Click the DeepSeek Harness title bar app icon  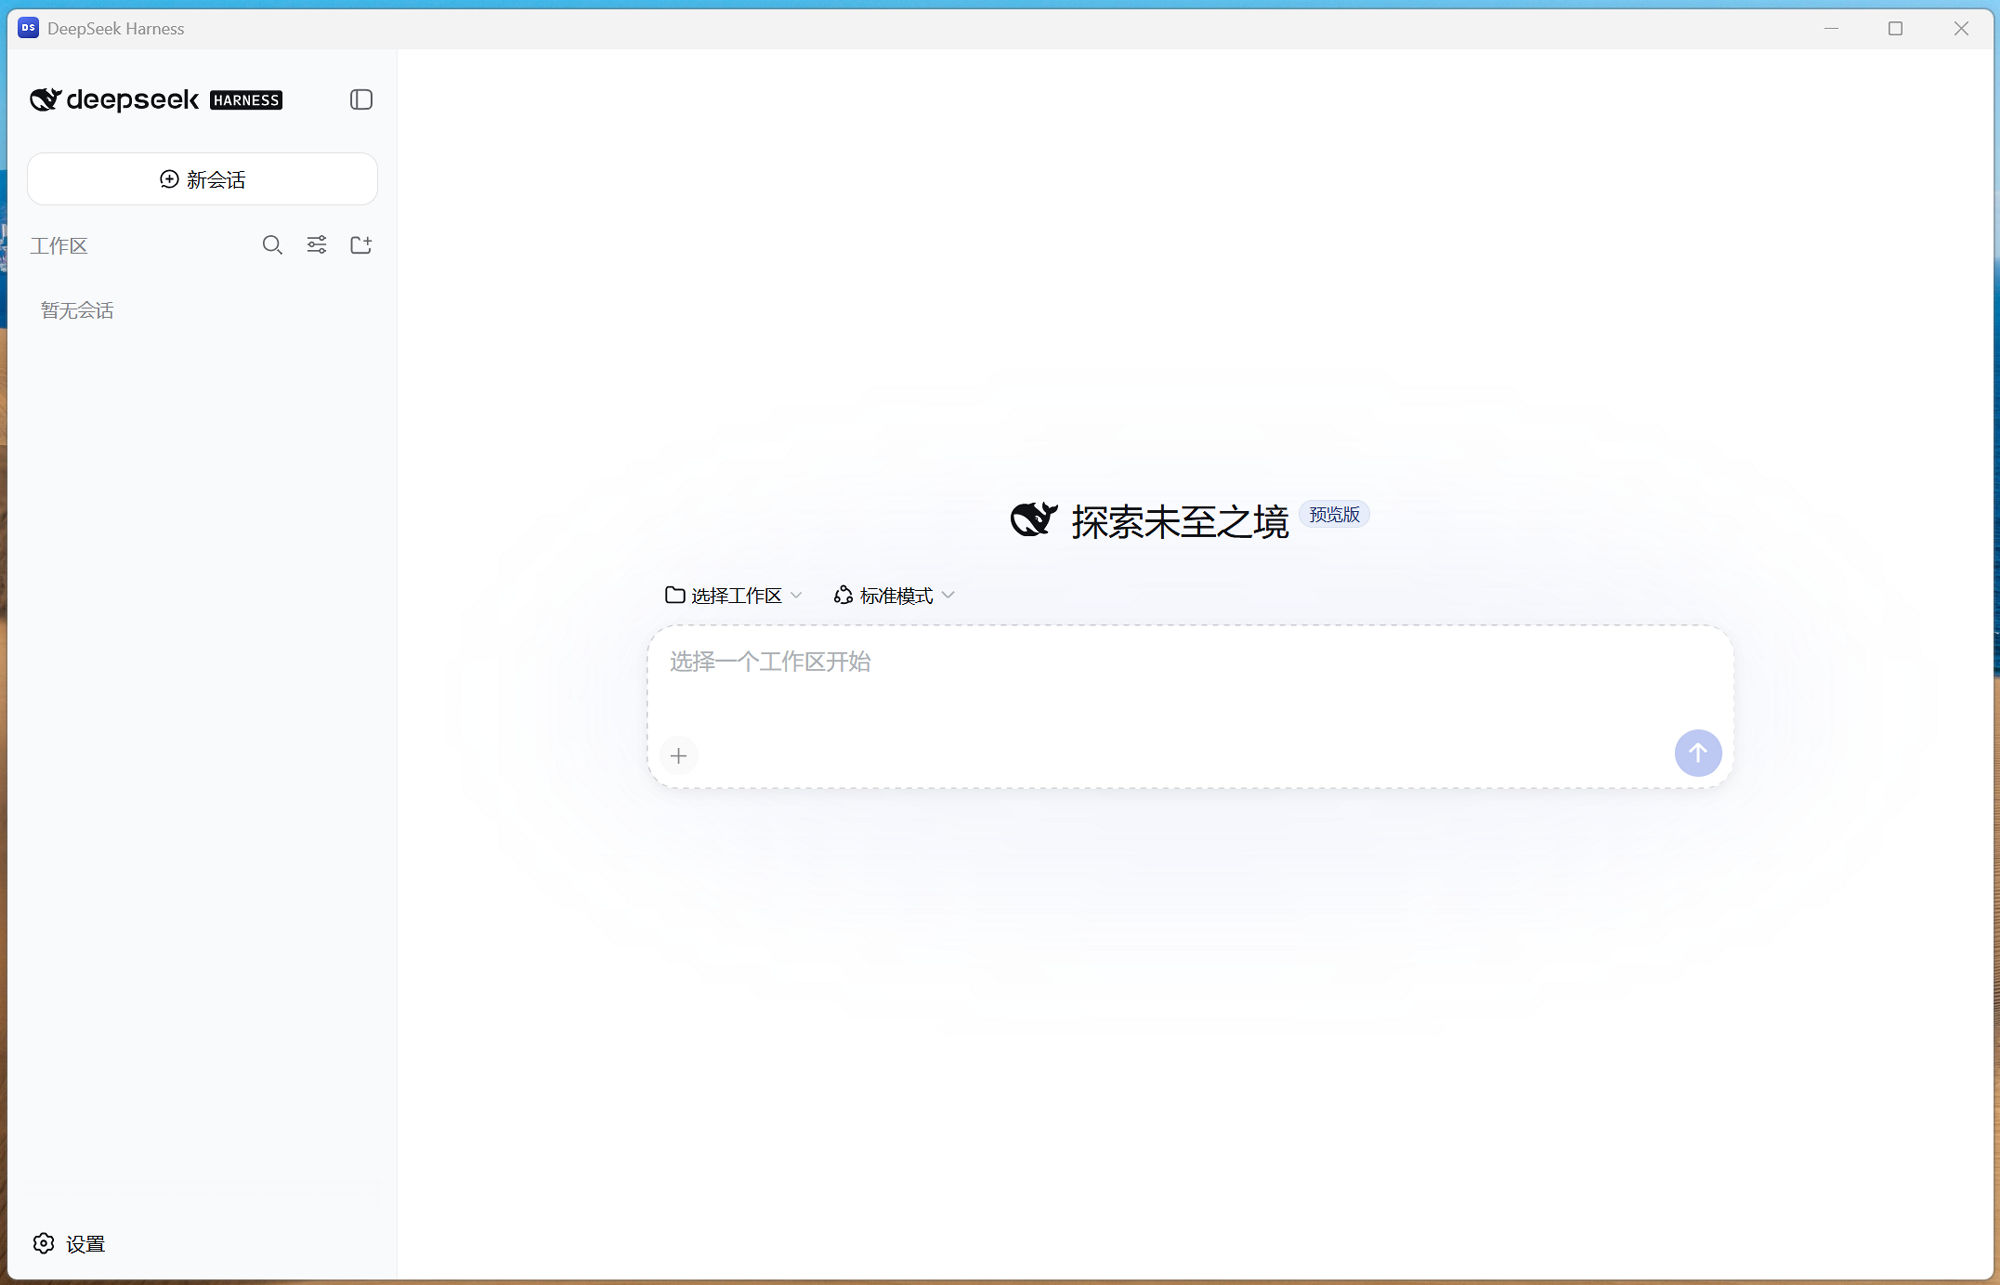coord(28,28)
